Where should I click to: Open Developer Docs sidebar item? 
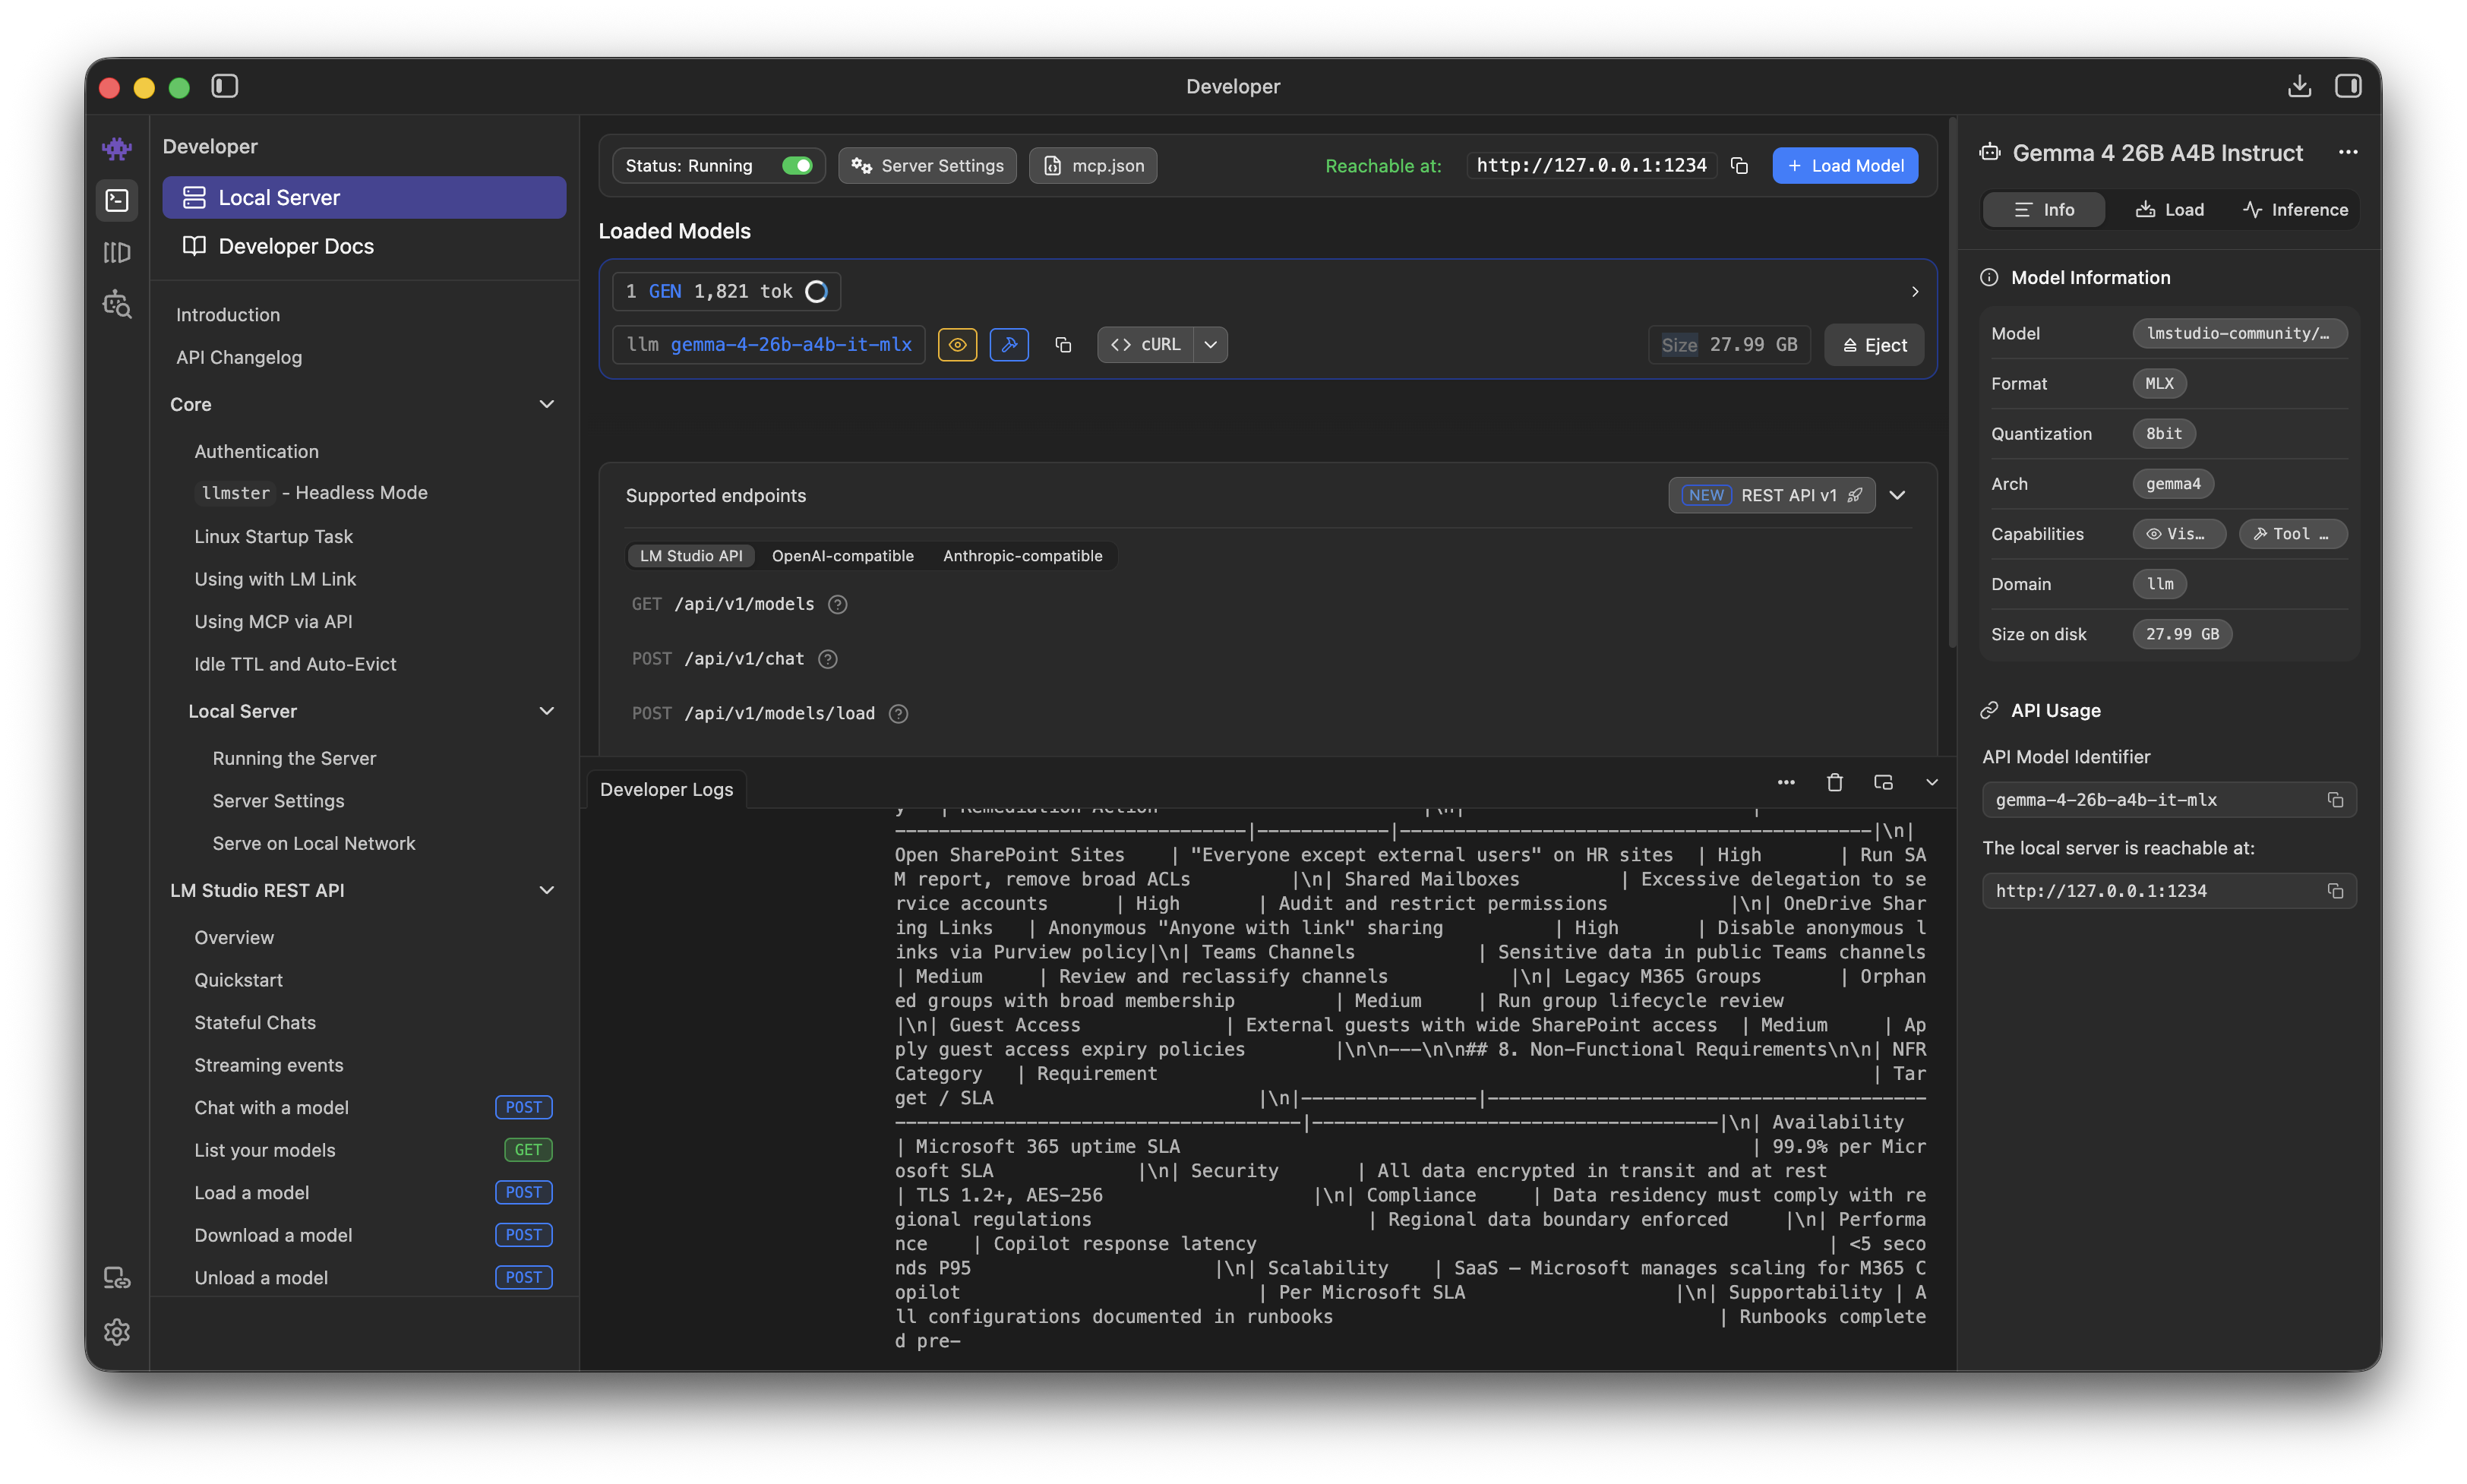364,246
